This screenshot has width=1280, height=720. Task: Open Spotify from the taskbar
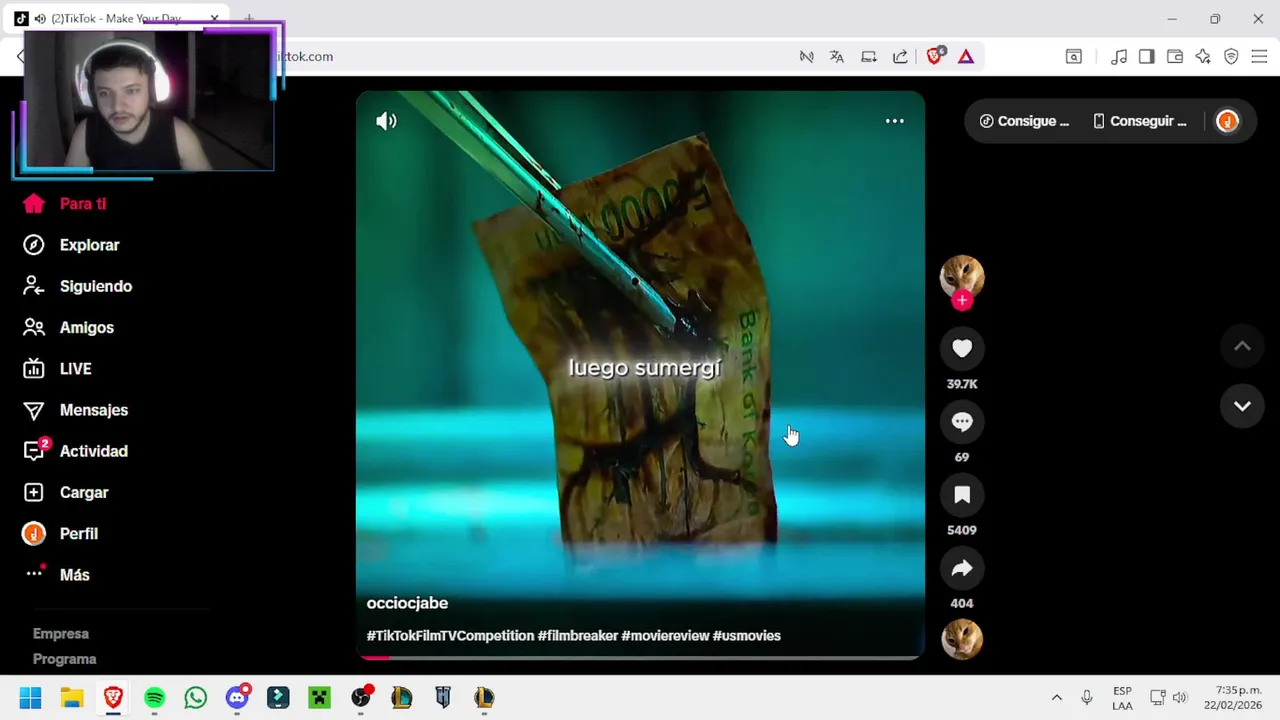(x=154, y=697)
